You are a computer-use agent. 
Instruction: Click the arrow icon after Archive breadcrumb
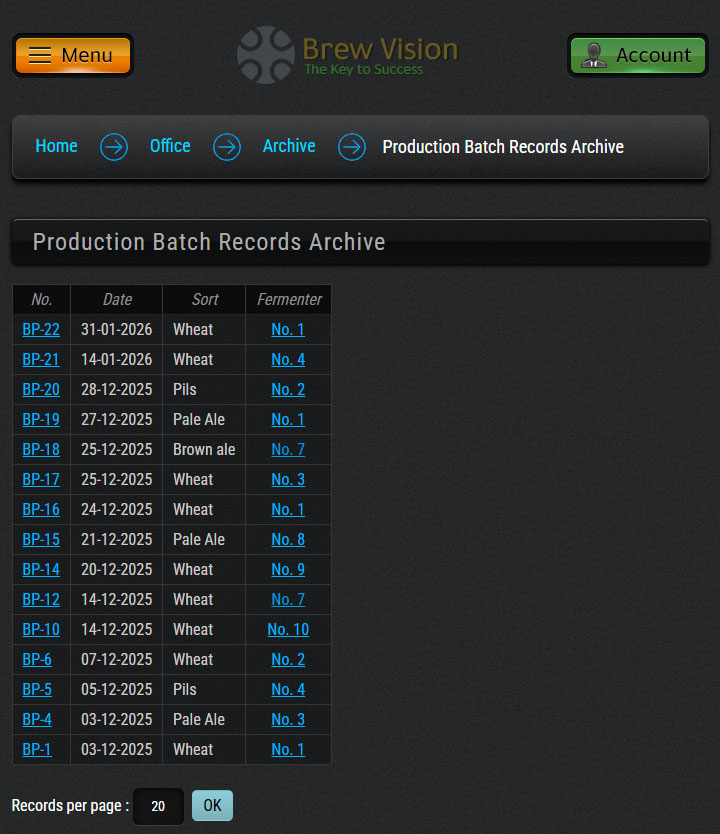pos(351,147)
